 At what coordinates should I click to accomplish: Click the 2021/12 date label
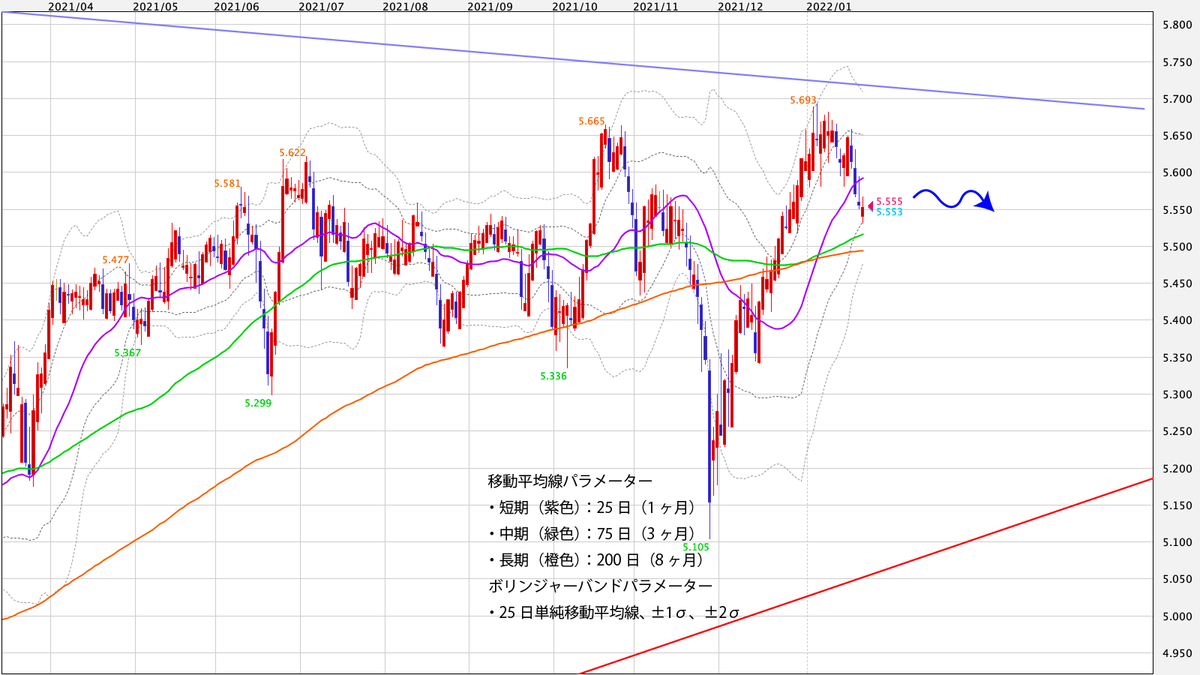pyautogui.click(x=741, y=6)
